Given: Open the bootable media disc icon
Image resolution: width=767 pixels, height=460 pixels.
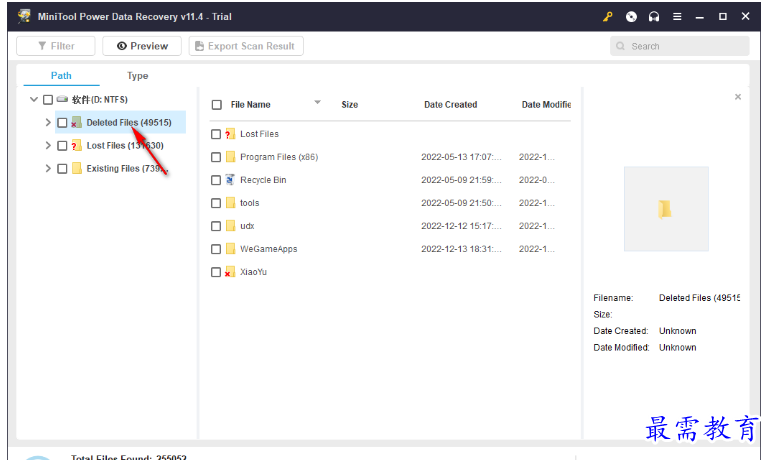Looking at the screenshot, I should [631, 17].
